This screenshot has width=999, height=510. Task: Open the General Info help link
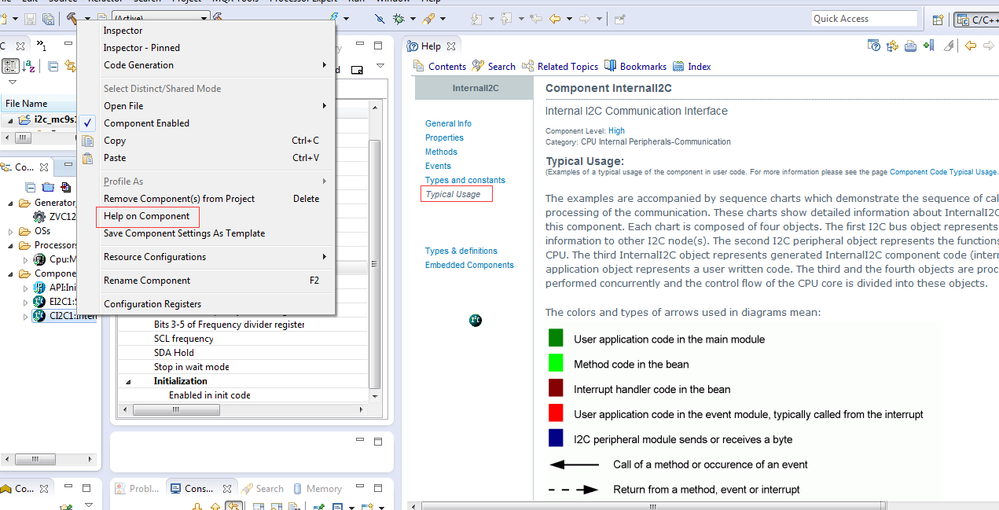point(449,124)
